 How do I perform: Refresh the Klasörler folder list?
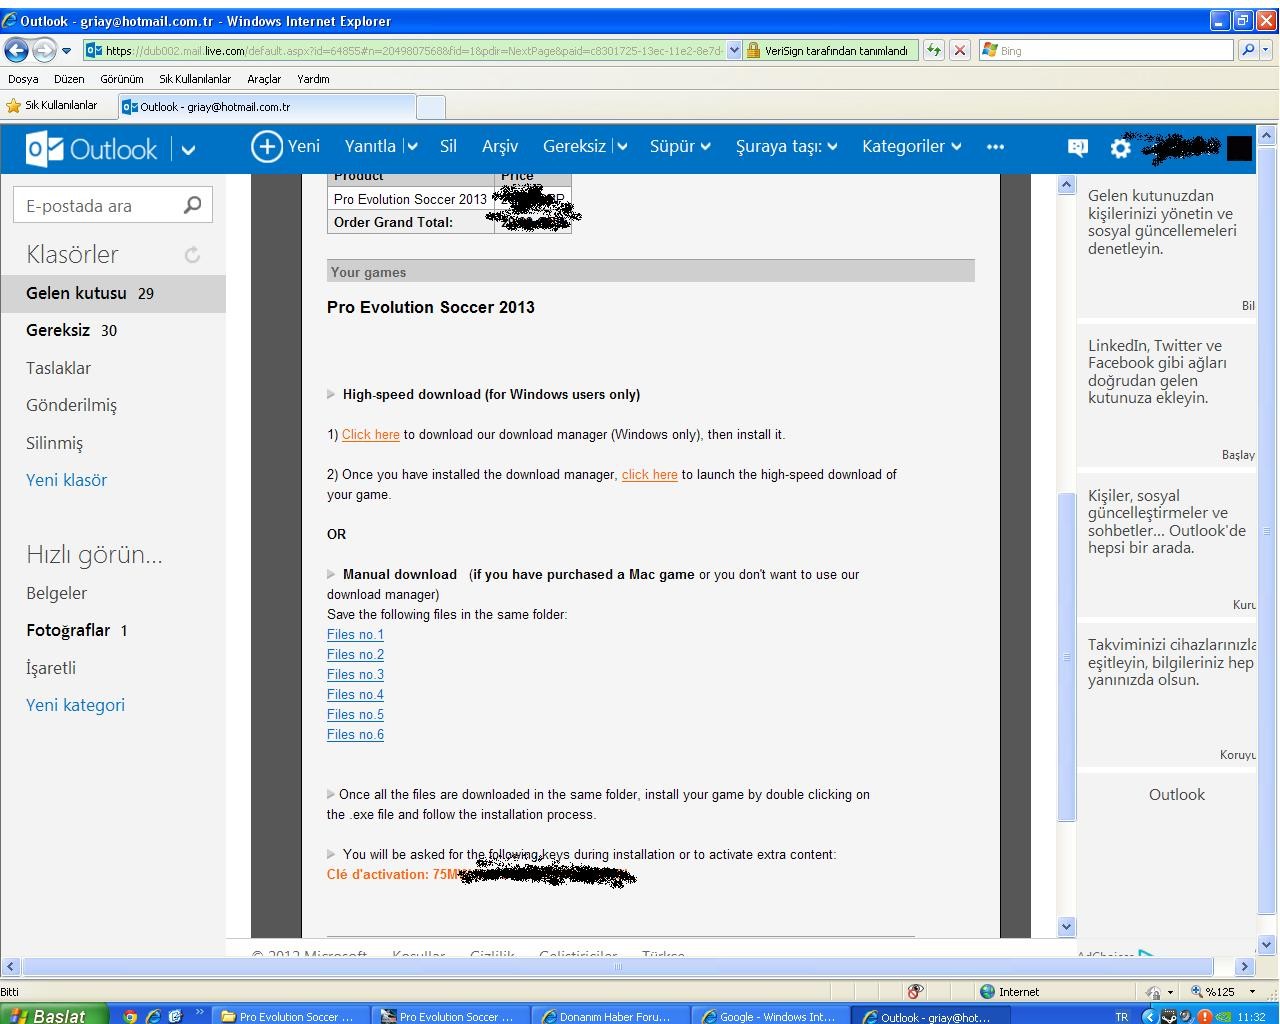(x=192, y=255)
